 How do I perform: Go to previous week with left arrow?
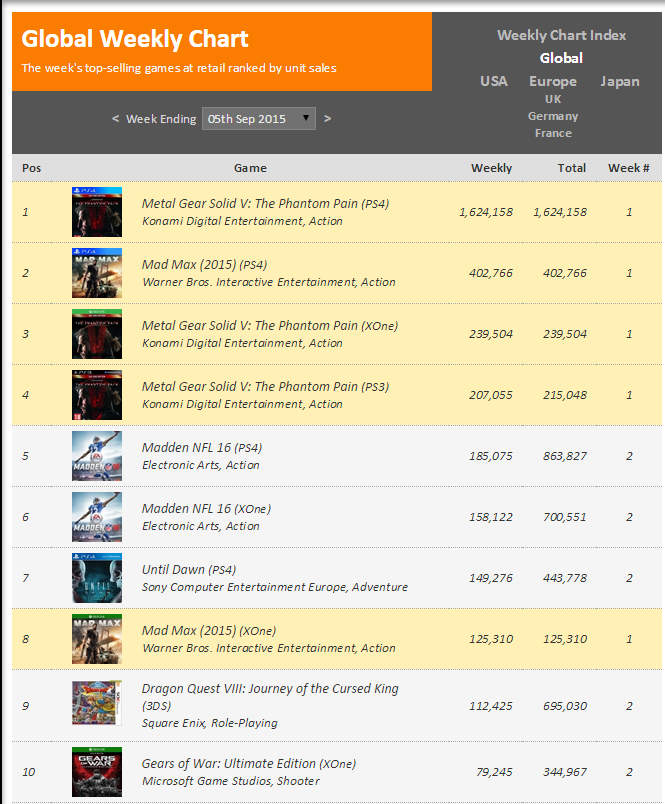point(115,118)
